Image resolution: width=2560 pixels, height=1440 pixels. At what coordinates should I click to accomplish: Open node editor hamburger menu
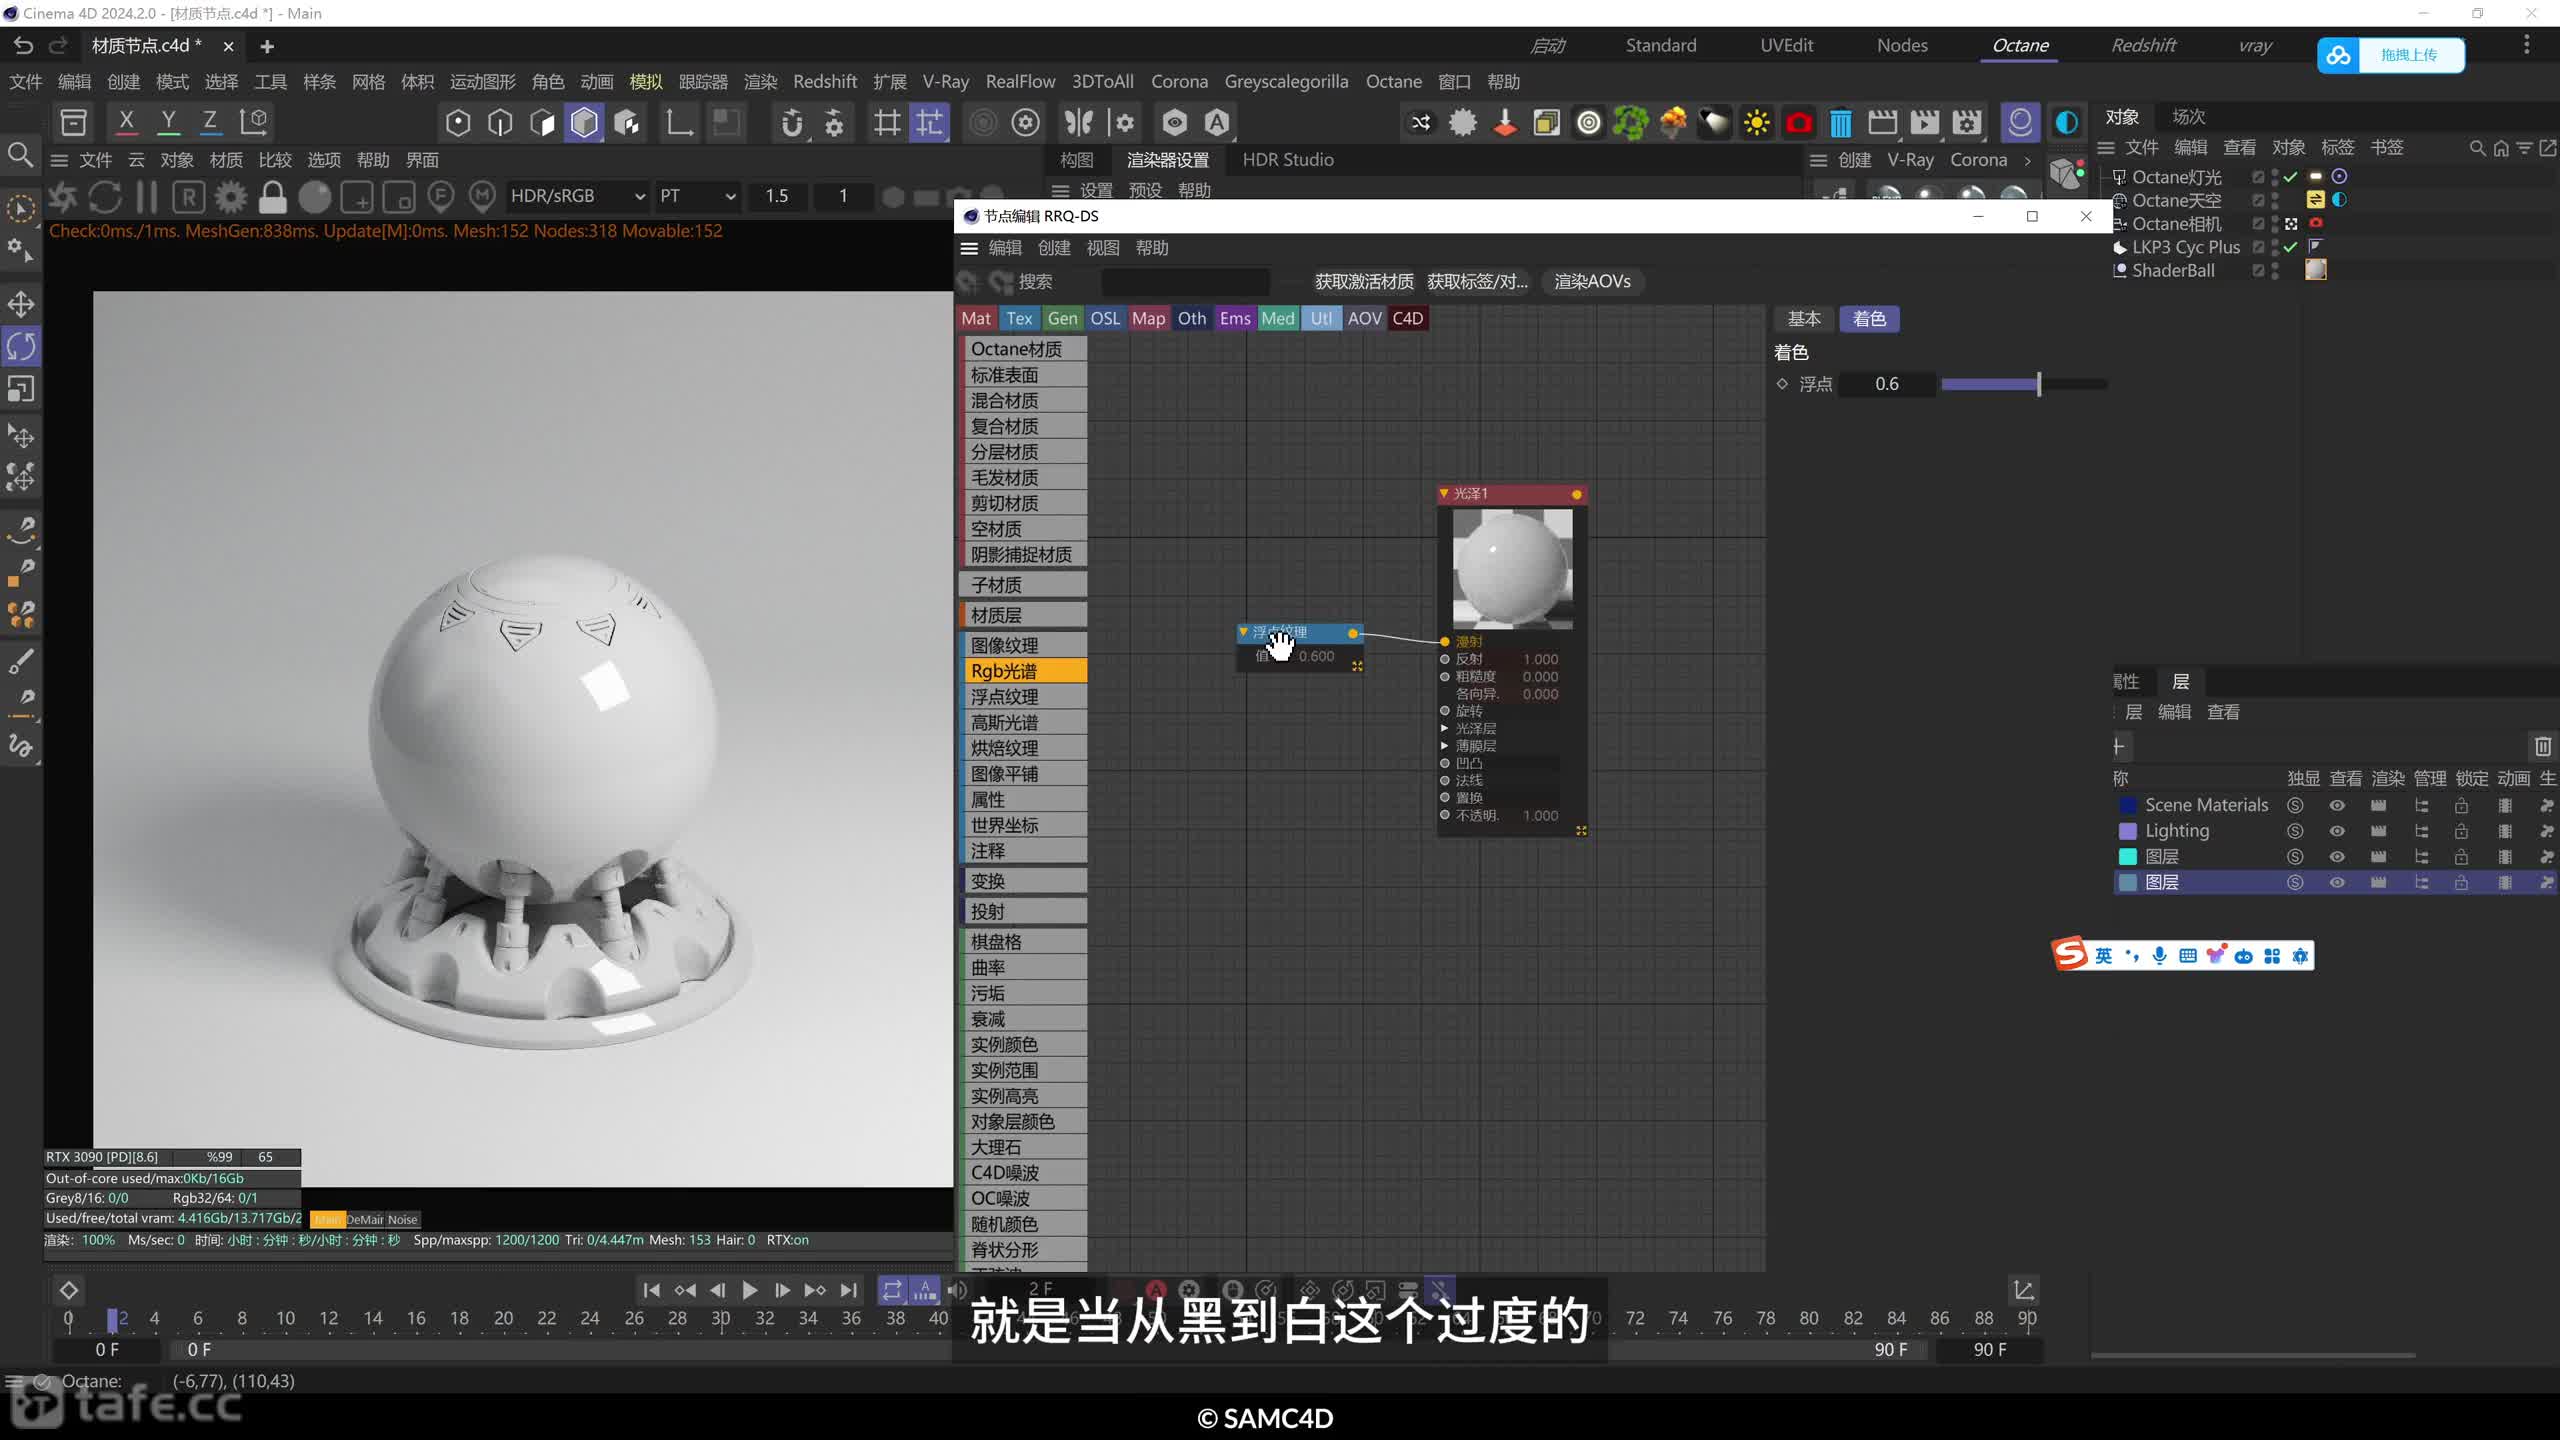coord(968,248)
